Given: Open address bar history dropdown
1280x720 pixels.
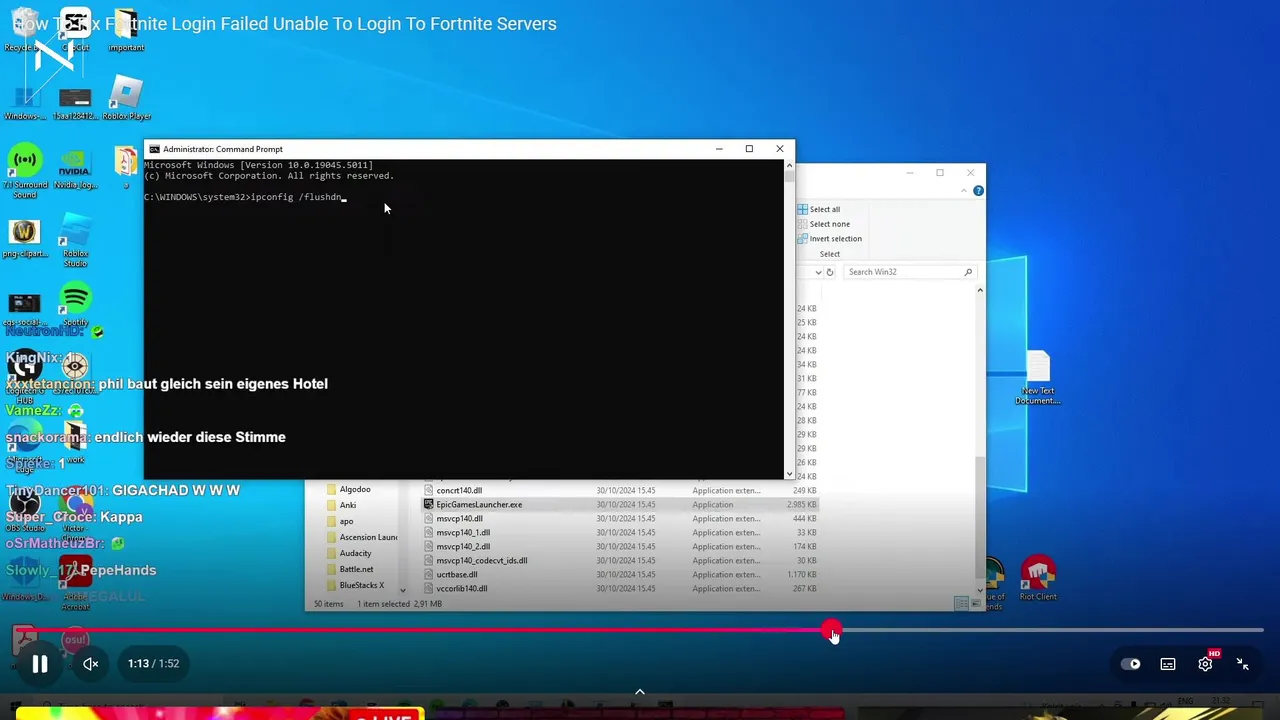Looking at the screenshot, I should [x=818, y=272].
